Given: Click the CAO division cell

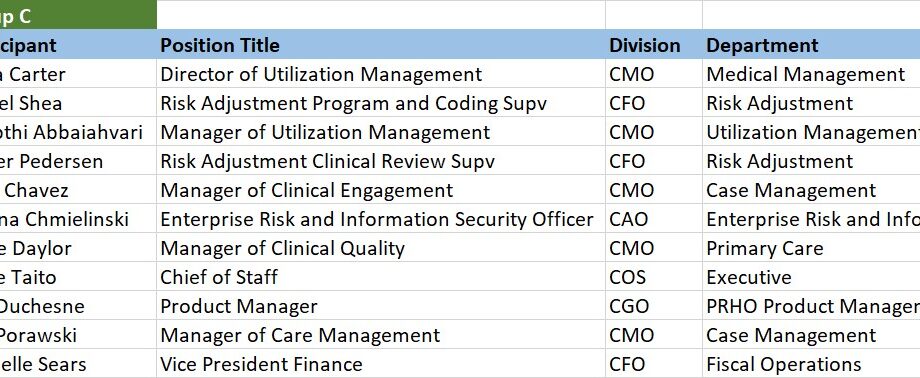Looking at the screenshot, I should 654,219.
